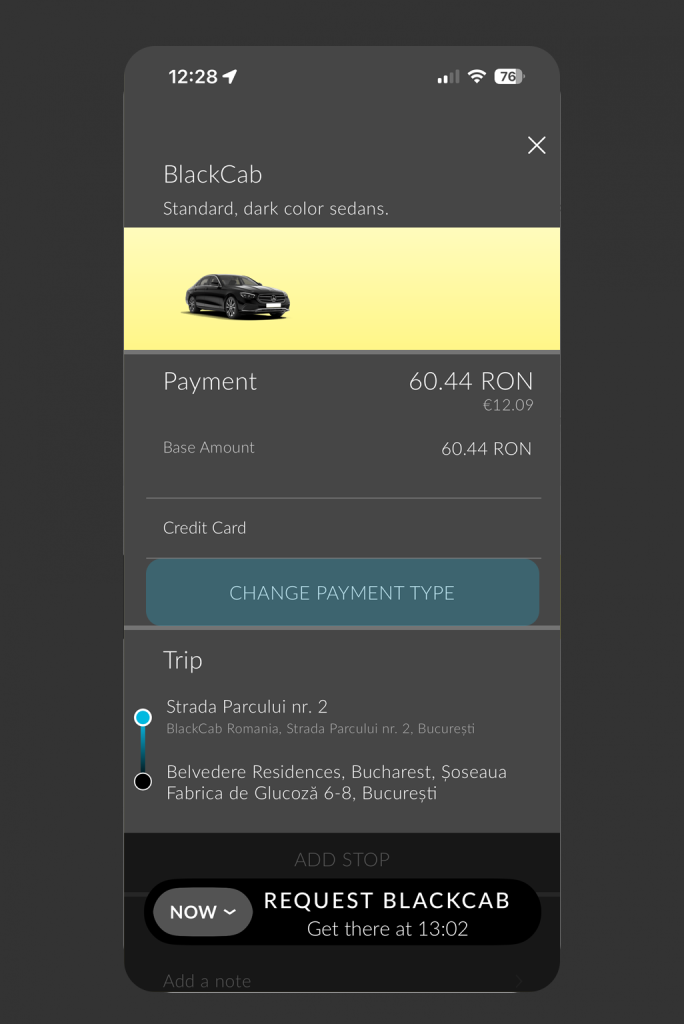Edit the Belvedere Residences destination address
This screenshot has width=684, height=1024.
click(336, 783)
